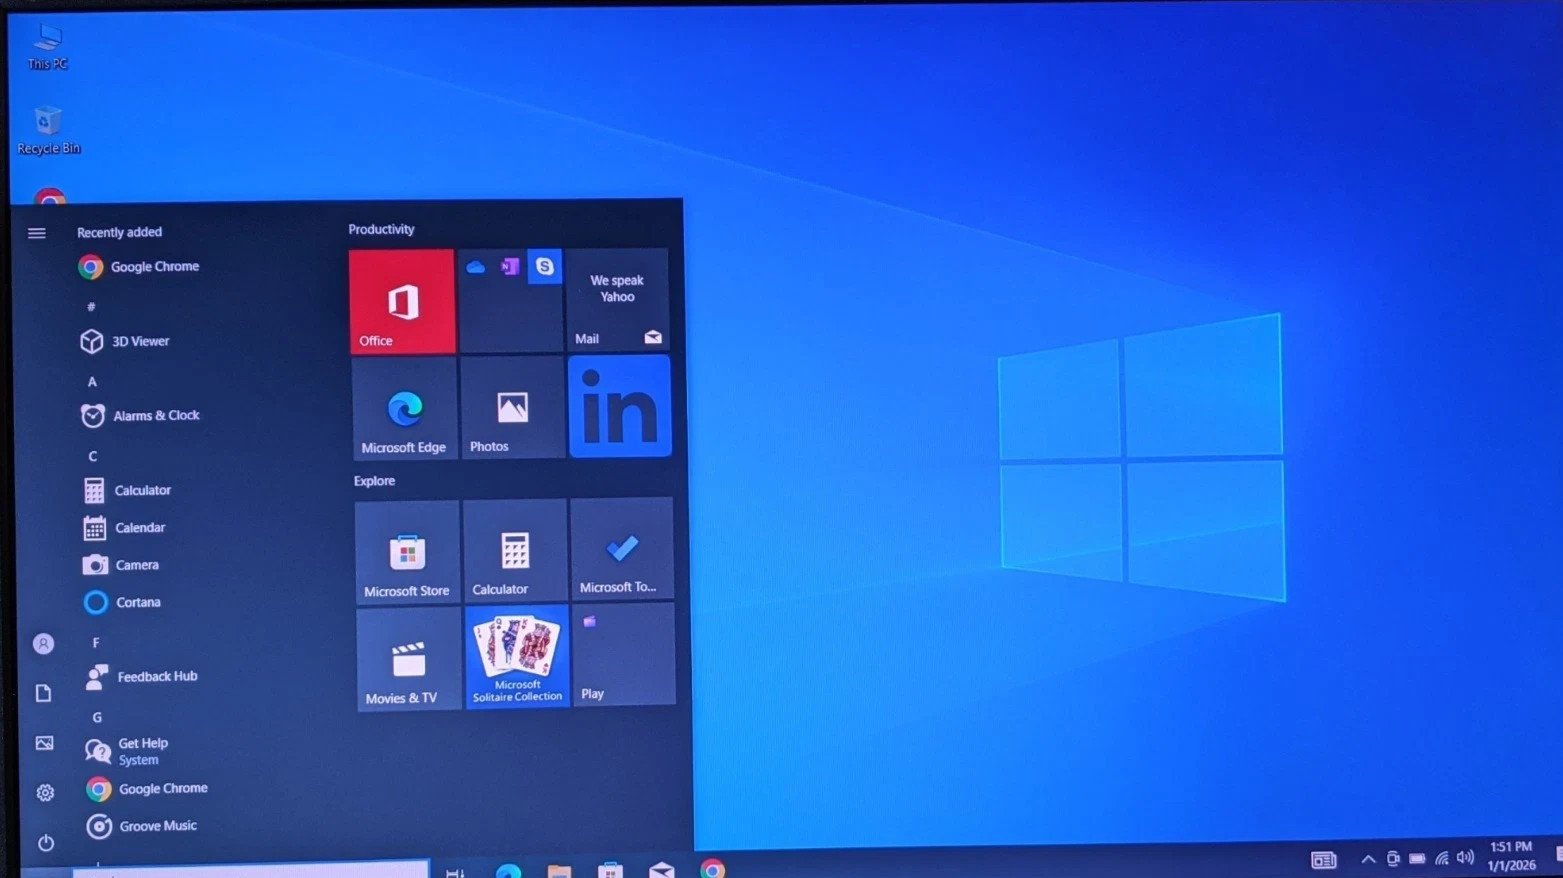This screenshot has width=1563, height=878.
Task: Launch Microsoft Edge from the Start tile
Action: coord(405,408)
